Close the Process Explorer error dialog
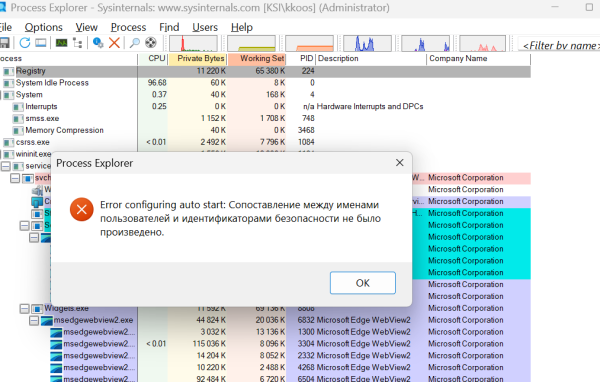Viewport: 600px width, 382px height. tap(399, 163)
